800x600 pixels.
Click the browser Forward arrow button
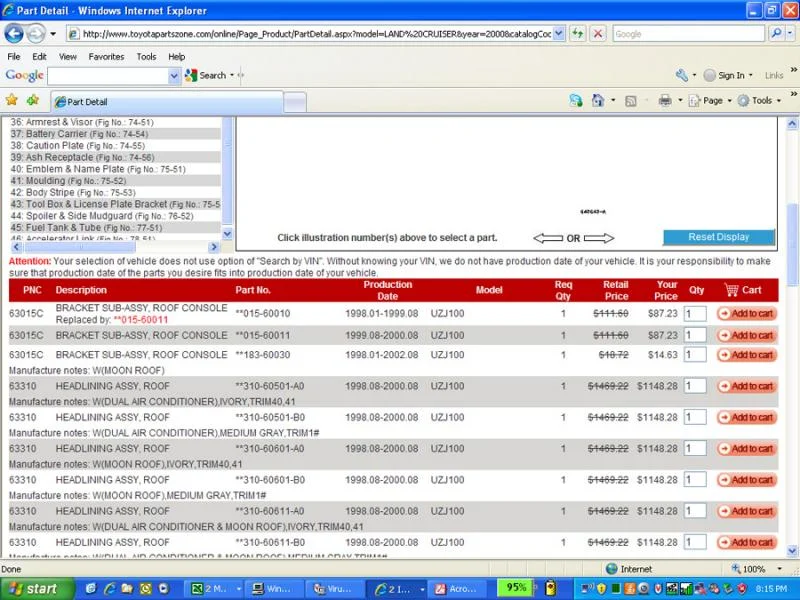[35, 34]
